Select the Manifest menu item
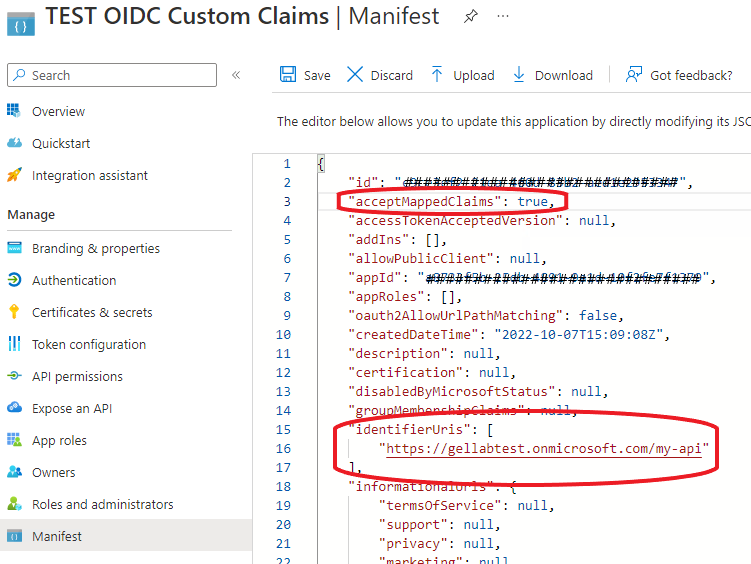 coord(126,536)
